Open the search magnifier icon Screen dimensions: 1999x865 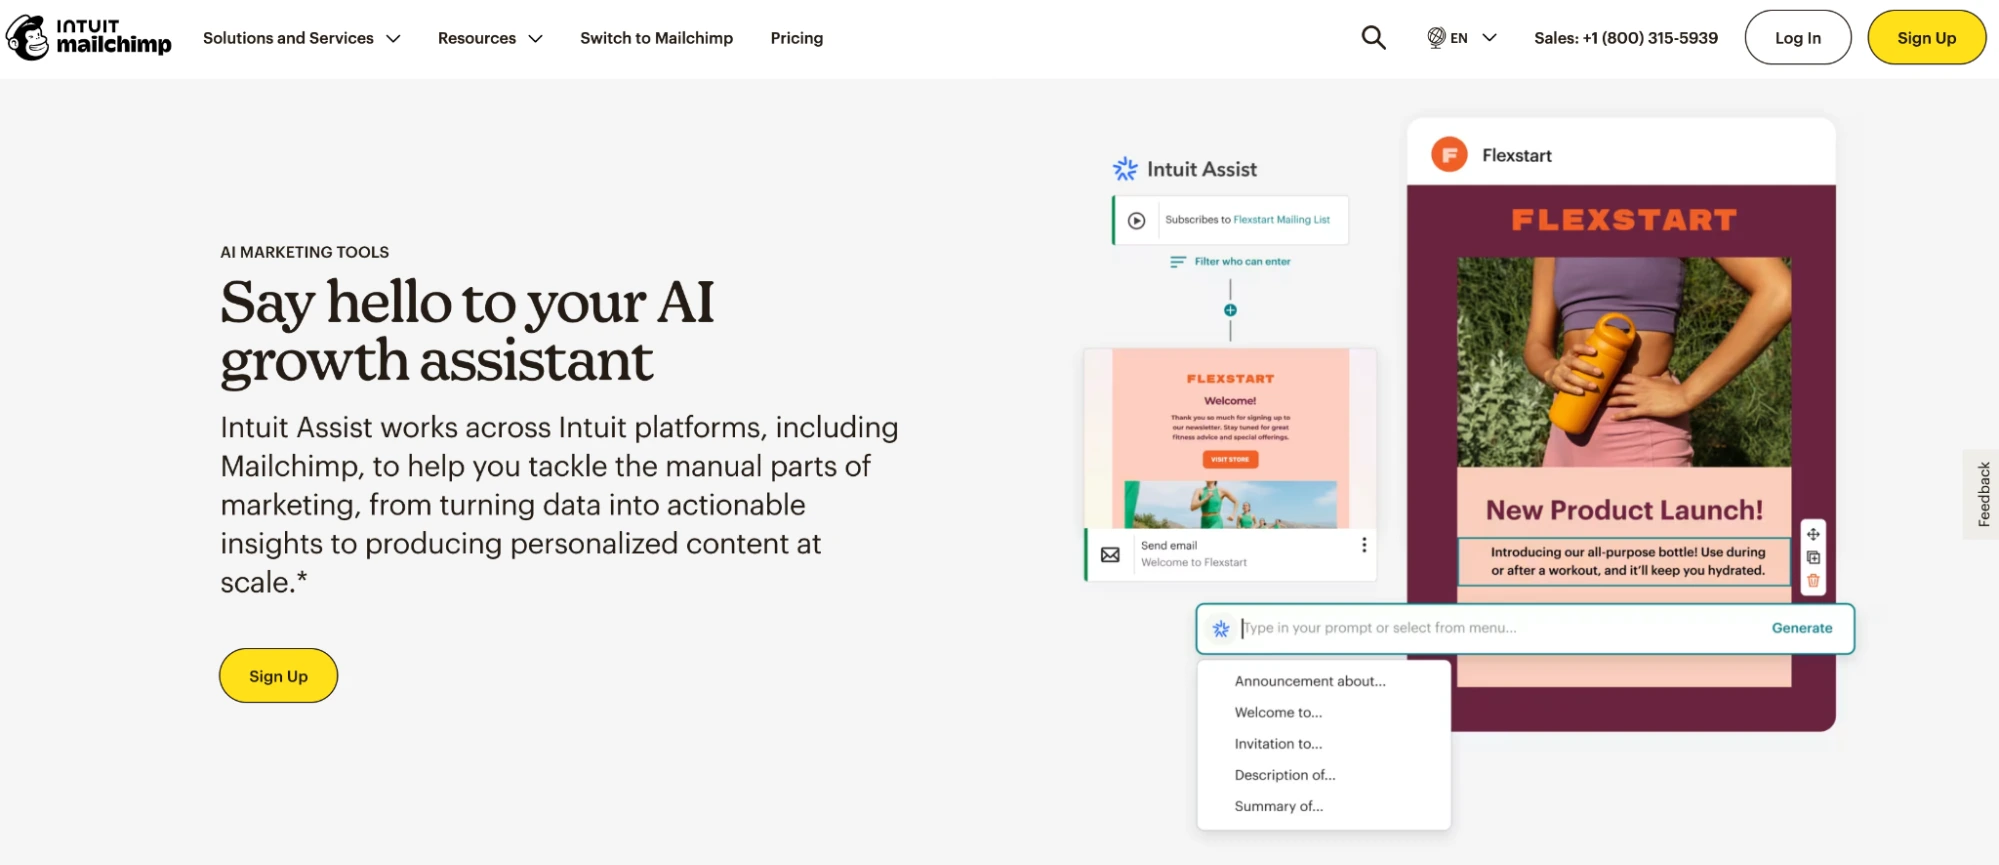click(x=1373, y=38)
